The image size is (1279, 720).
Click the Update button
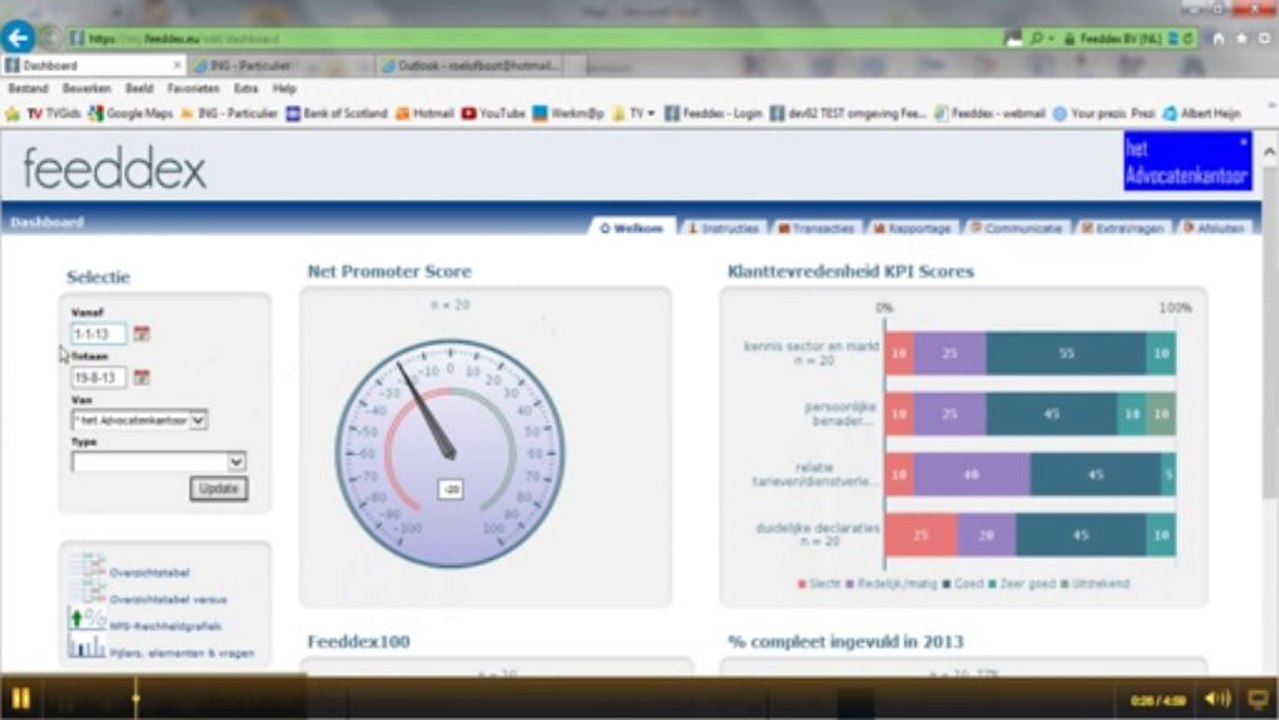click(x=218, y=489)
